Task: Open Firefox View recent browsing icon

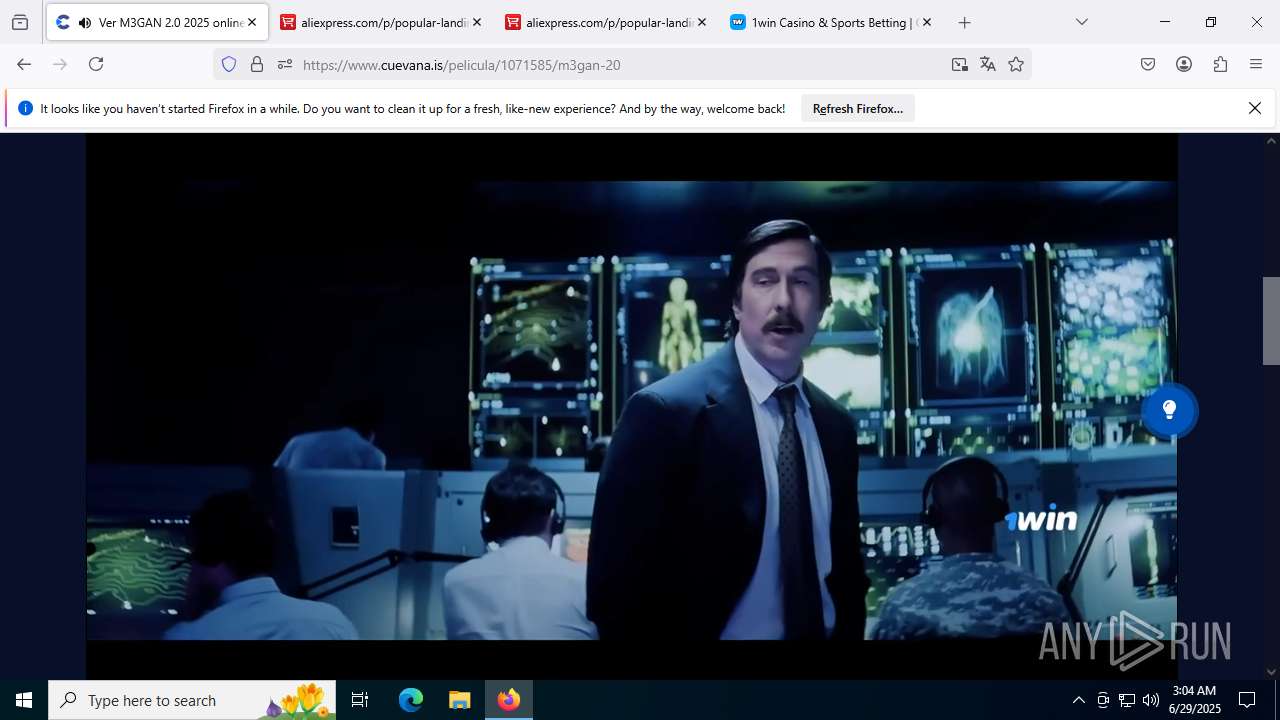Action: tap(20, 22)
